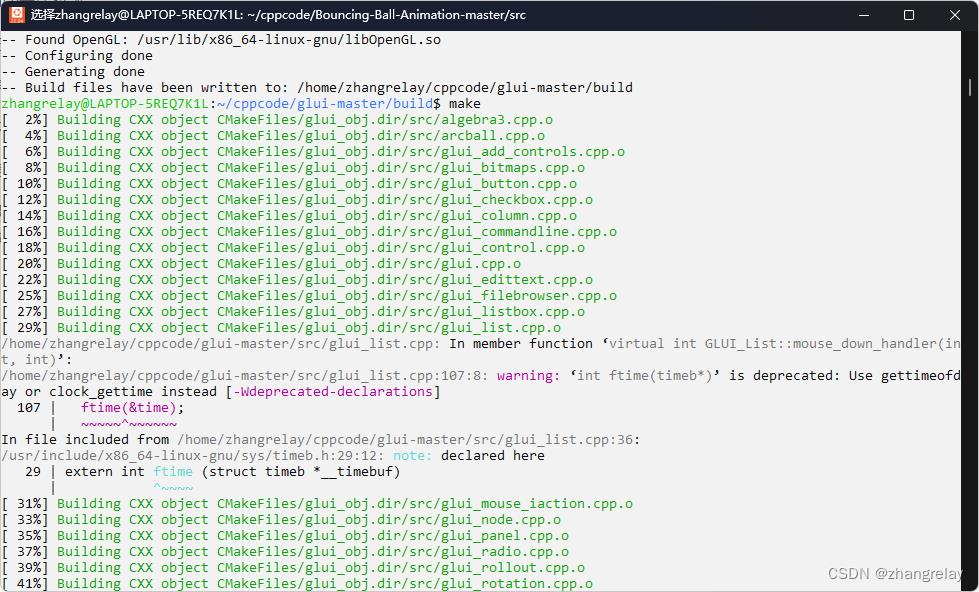Click the glui_filebrowser.cpp.o build line
This screenshot has width=979, height=592.
pyautogui.click(x=309, y=296)
